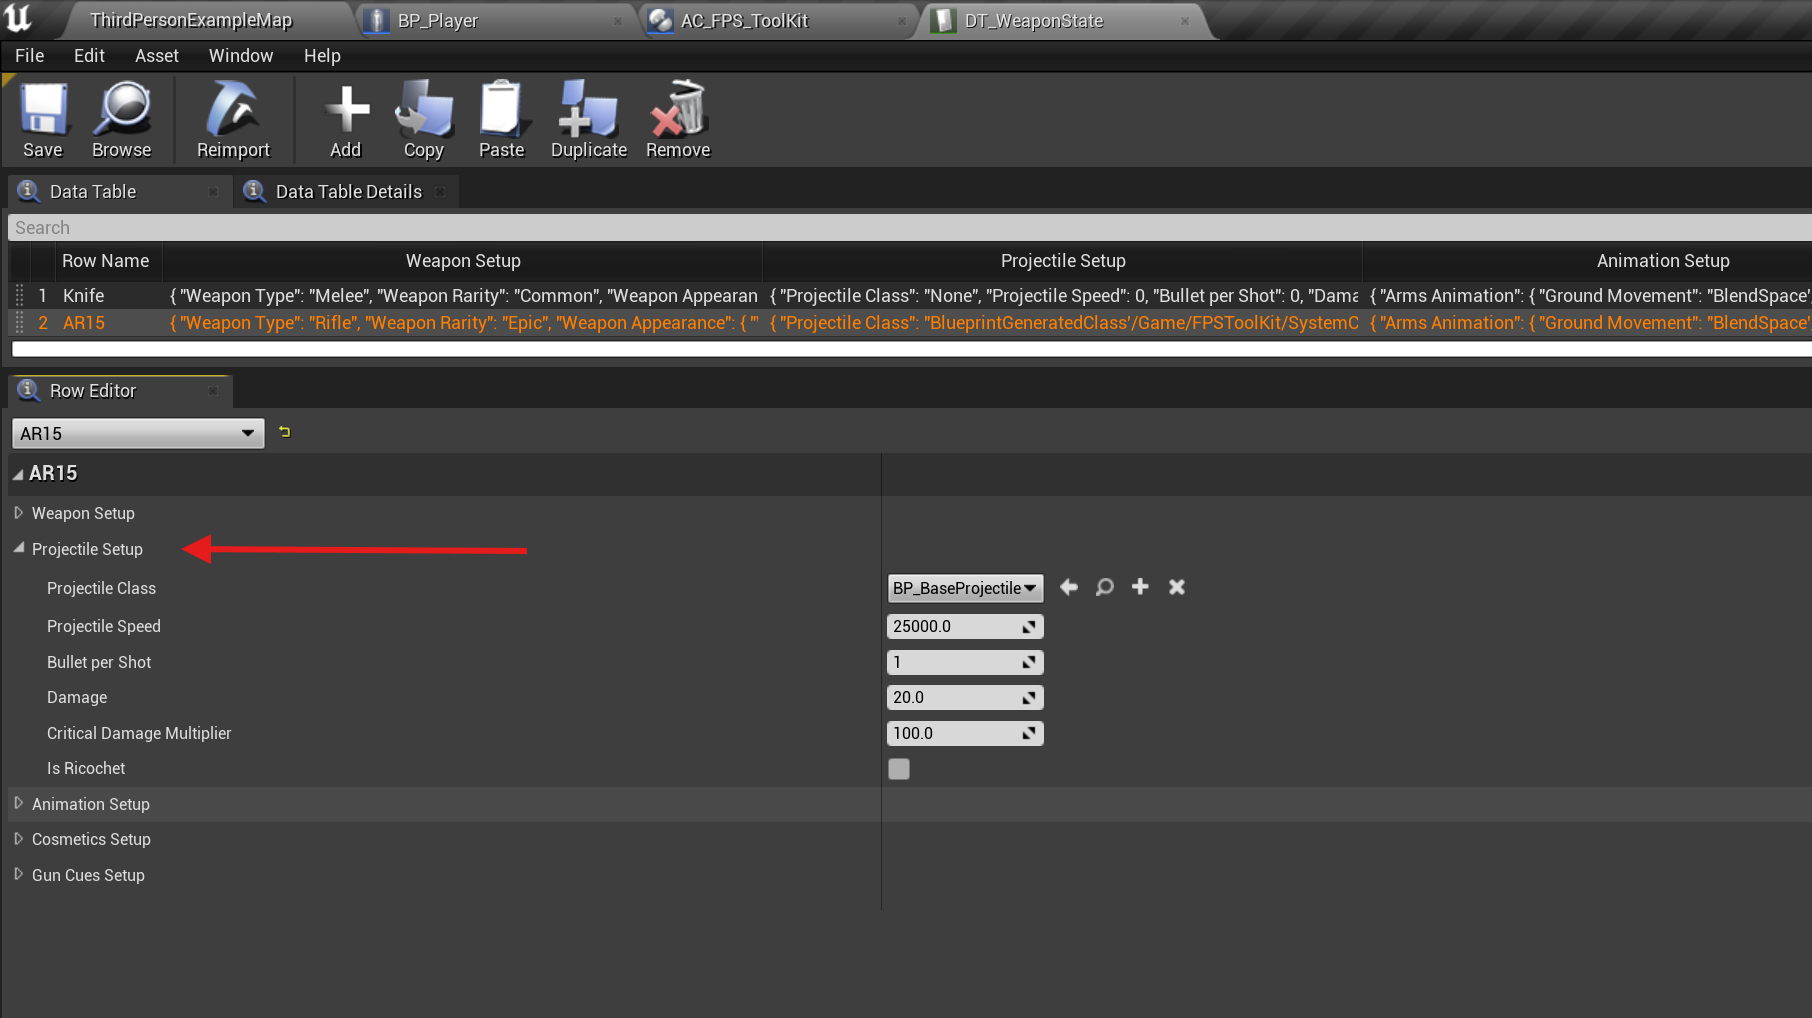This screenshot has width=1812, height=1018.
Task: Open the AR15 row selector dropdown
Action: (138, 433)
